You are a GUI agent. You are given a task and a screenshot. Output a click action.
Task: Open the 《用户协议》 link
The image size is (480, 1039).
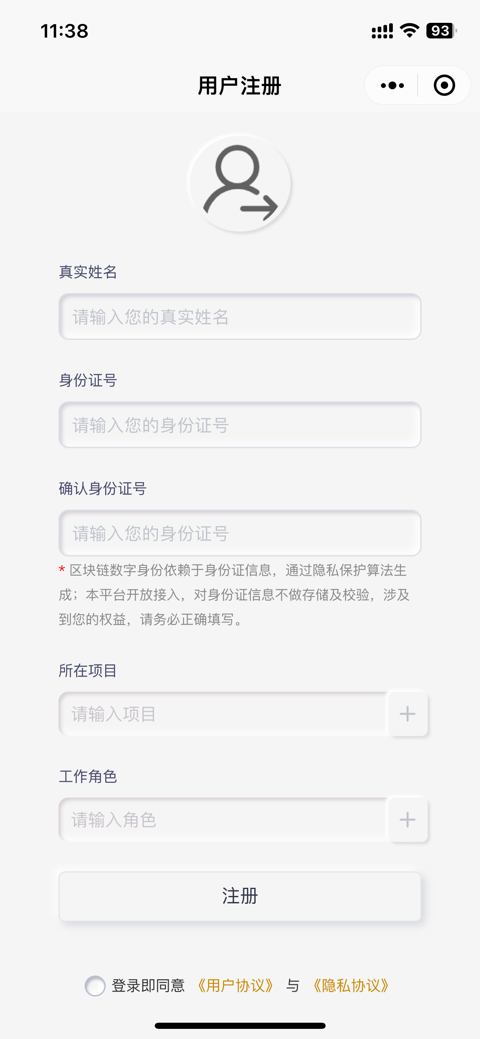coord(235,985)
